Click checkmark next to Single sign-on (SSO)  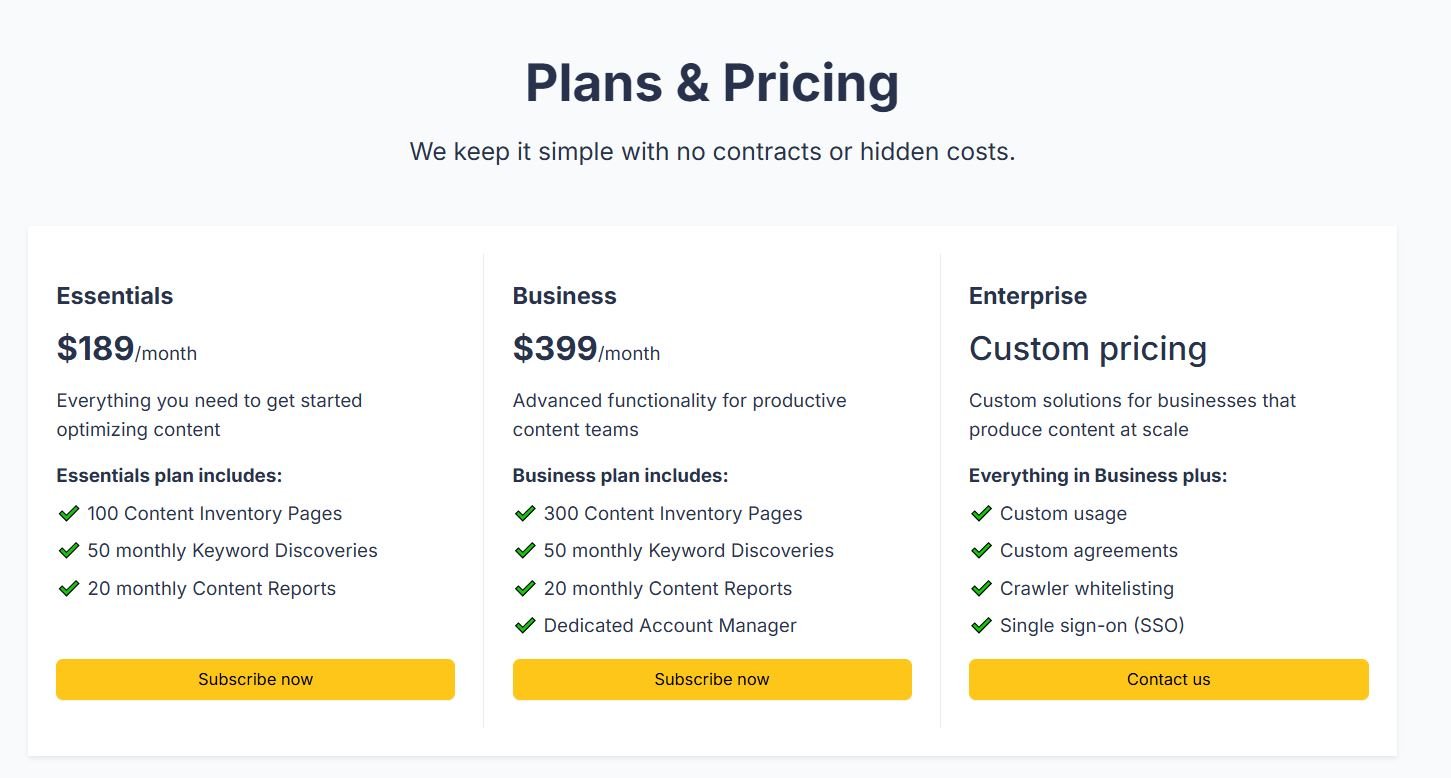pyautogui.click(x=981, y=626)
